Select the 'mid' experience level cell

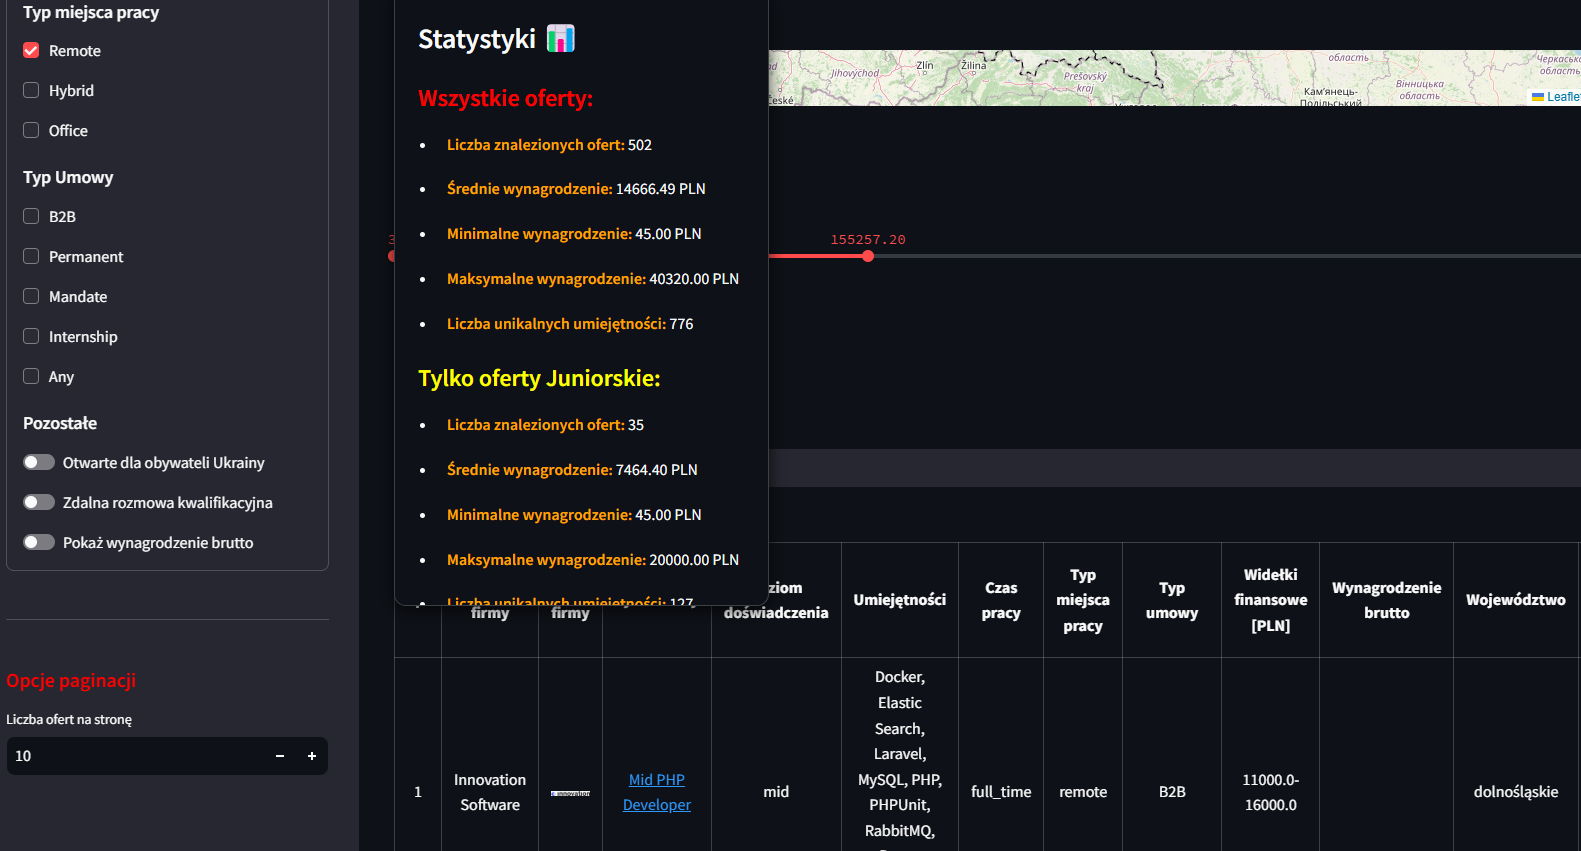coord(776,792)
